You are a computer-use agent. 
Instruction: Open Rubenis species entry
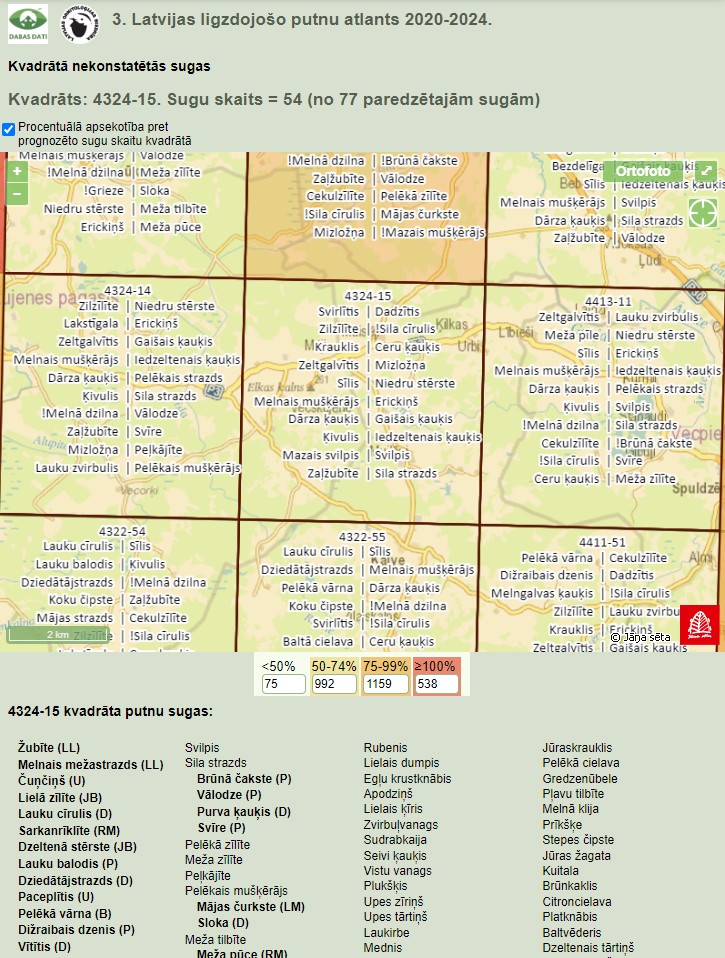pyautogui.click(x=385, y=748)
